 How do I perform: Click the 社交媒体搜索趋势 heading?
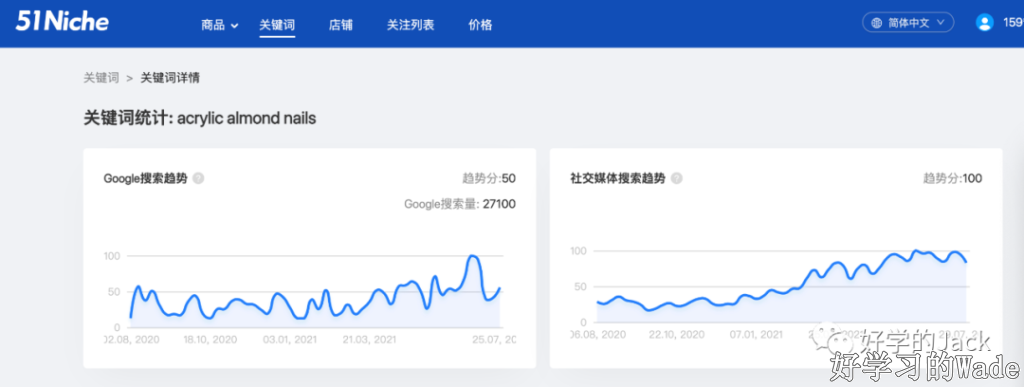(x=618, y=178)
